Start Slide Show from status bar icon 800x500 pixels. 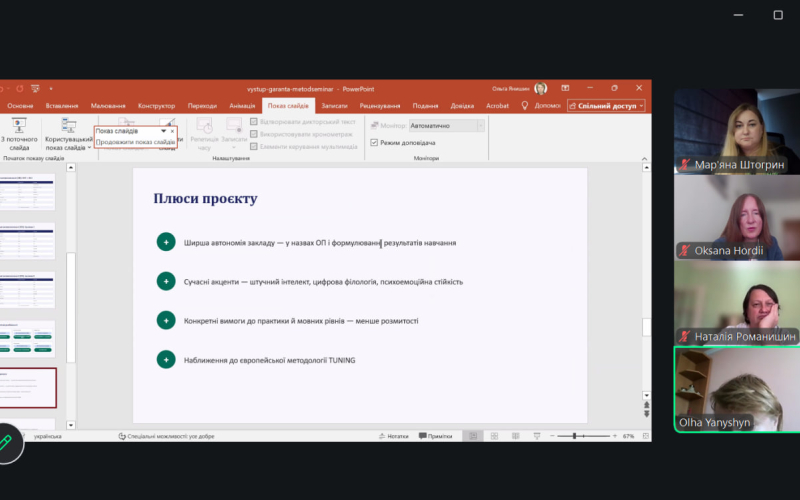[x=537, y=436]
